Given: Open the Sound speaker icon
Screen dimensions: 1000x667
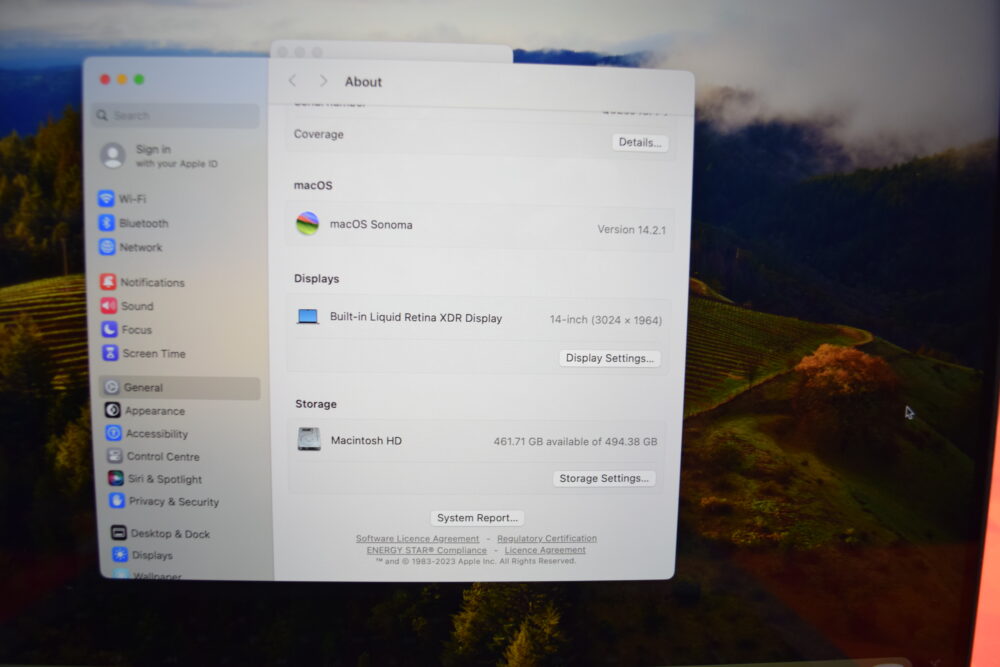Looking at the screenshot, I should [109, 305].
